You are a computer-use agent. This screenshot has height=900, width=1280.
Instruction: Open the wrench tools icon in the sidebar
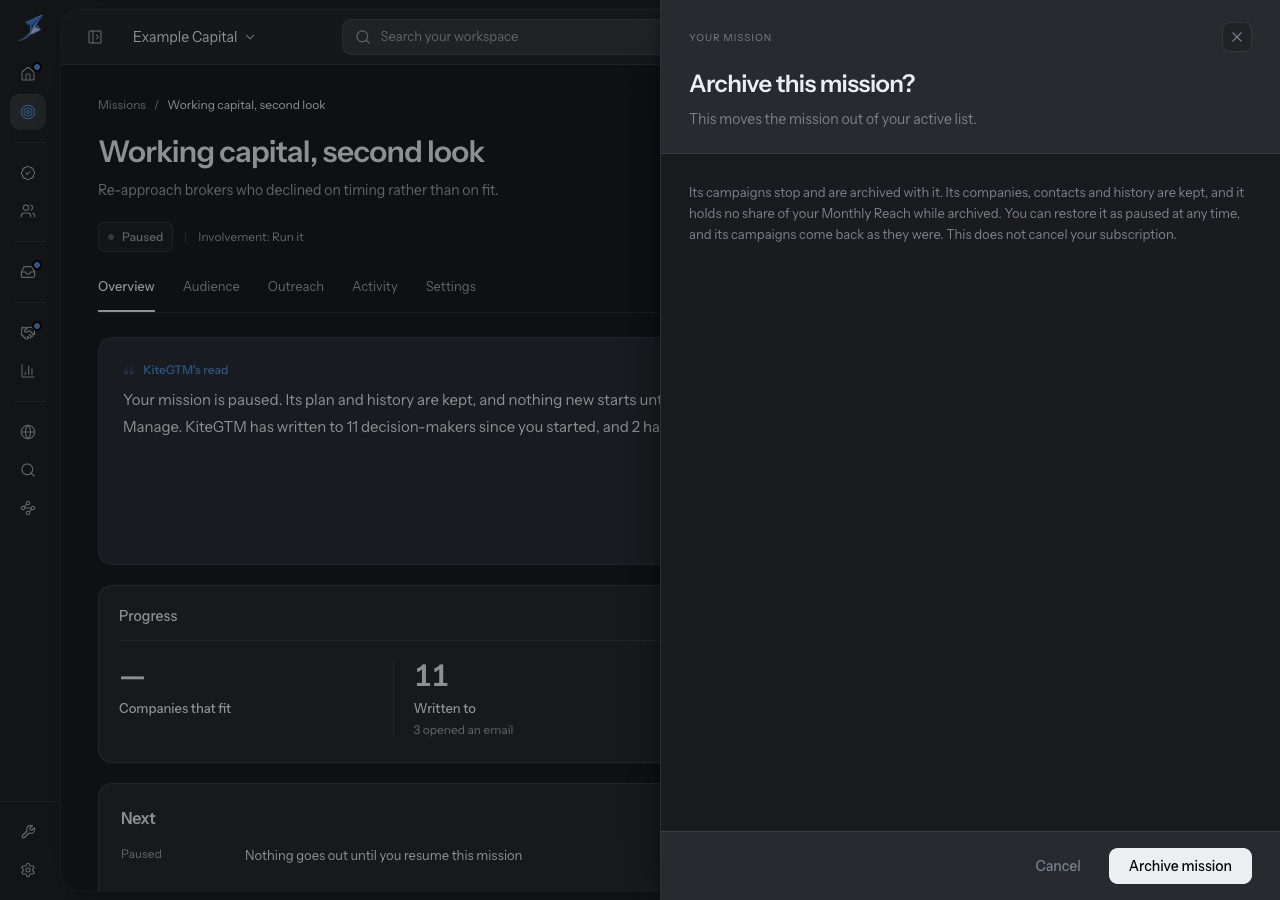click(28, 832)
